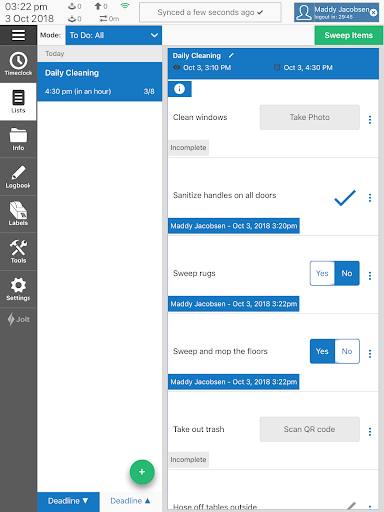Select Yes for Sweep and mop the floors
Viewport: 384px width, 512px height.
[x=322, y=351]
